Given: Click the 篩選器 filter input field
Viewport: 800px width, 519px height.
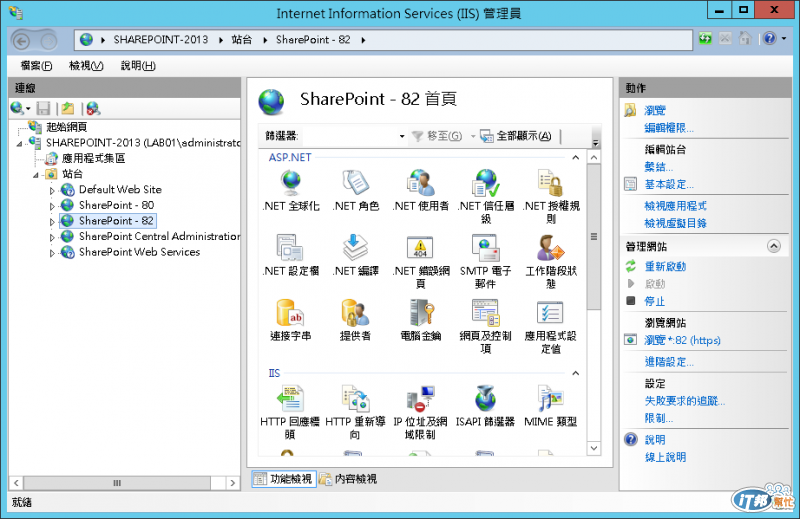Looking at the screenshot, I should pos(348,136).
